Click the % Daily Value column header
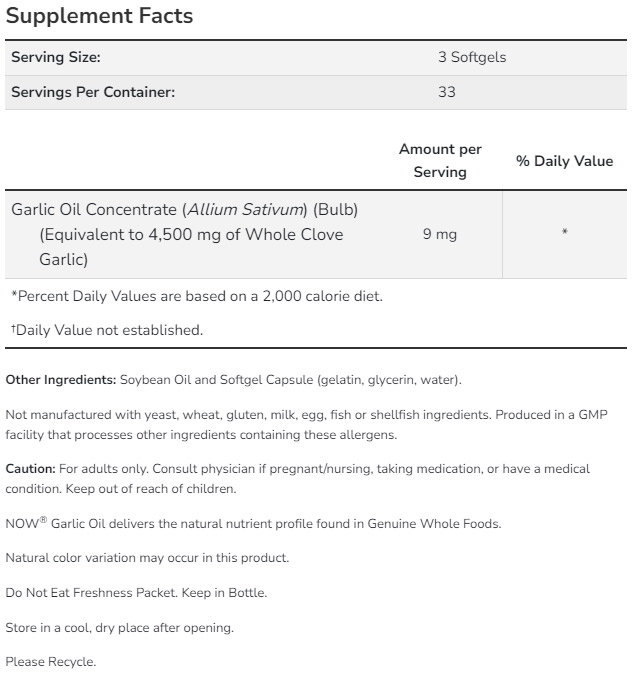This screenshot has height=680, width=632. click(564, 161)
